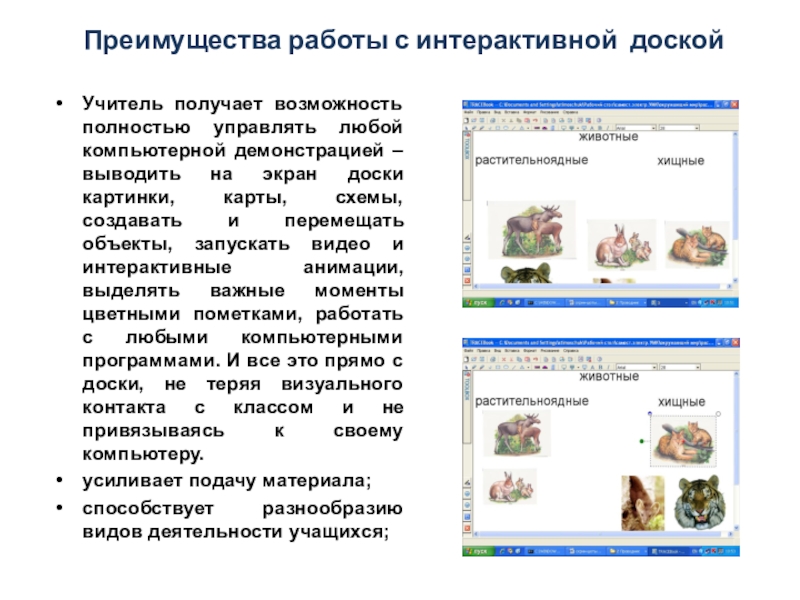
Task: Click print icon in upper screenshot toolbar
Action: [x=493, y=120]
